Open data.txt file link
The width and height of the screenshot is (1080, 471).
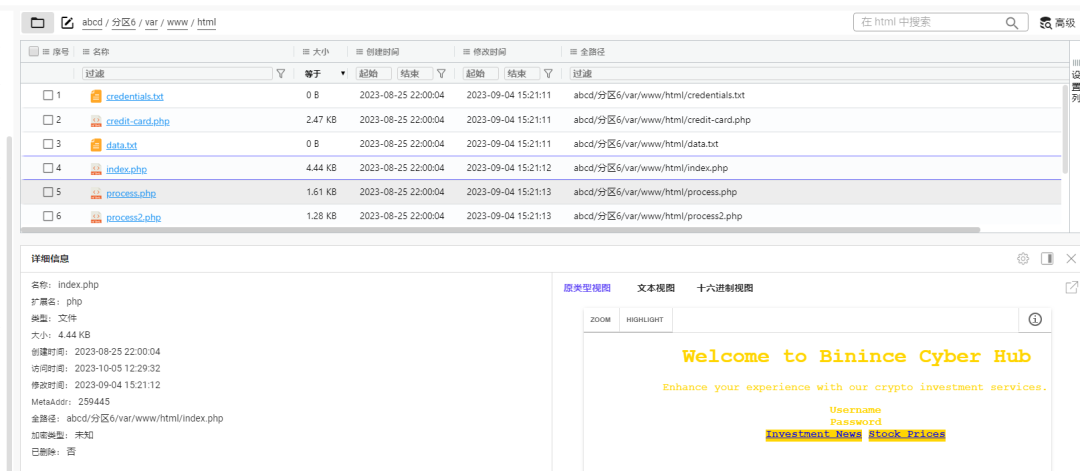122,145
